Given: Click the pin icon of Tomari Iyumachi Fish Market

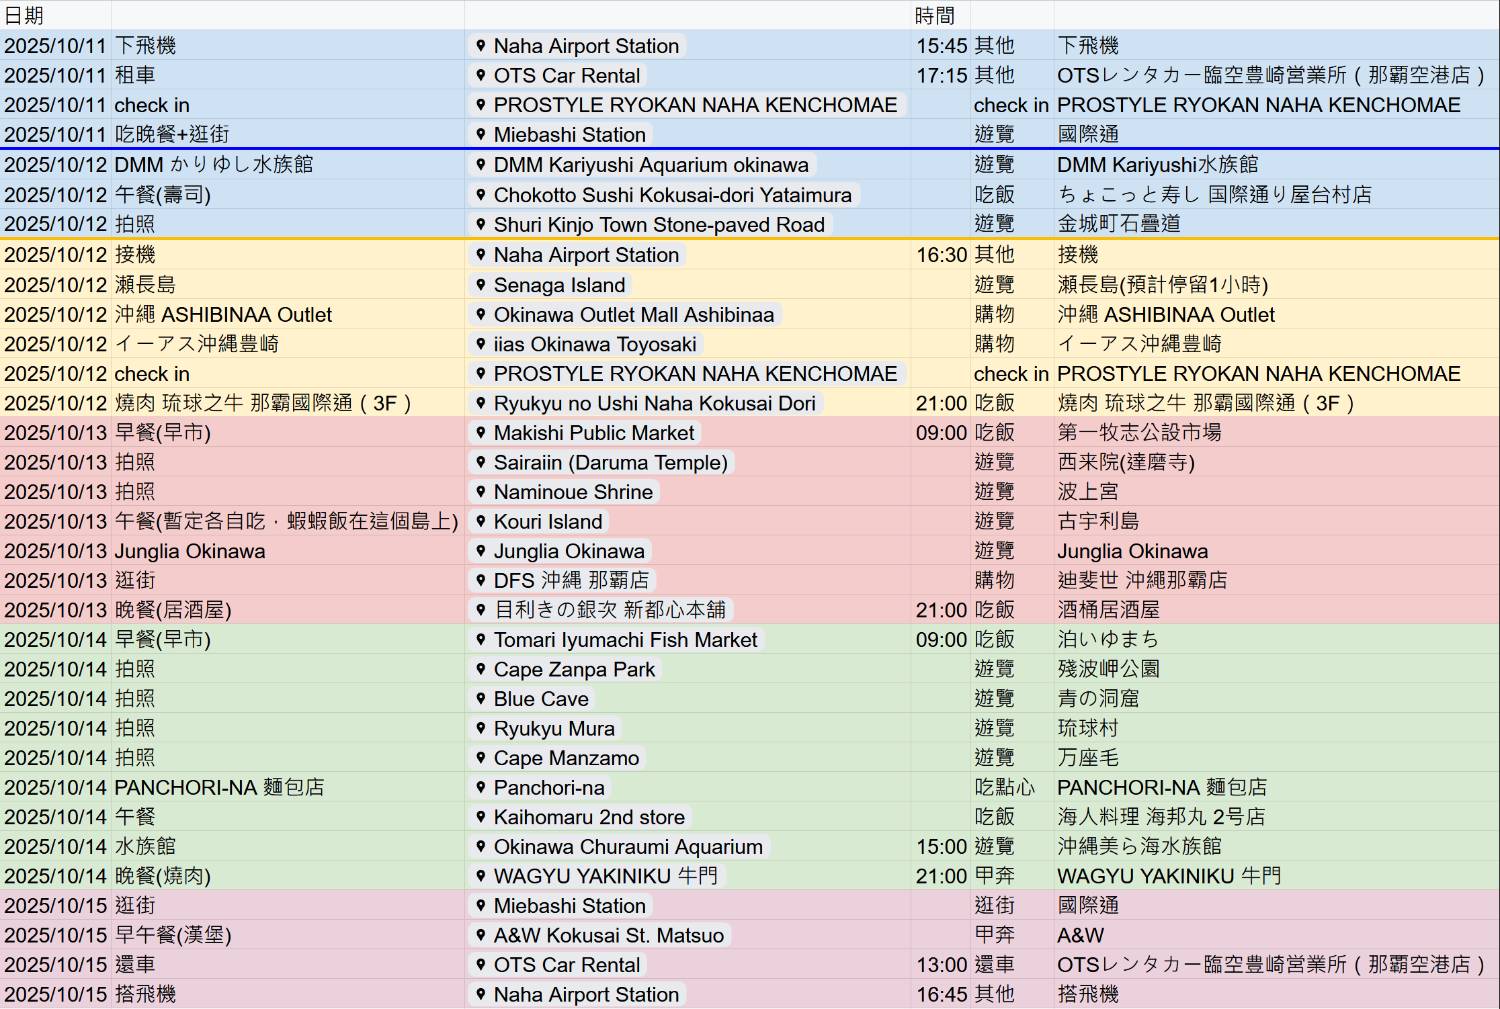Looking at the screenshot, I should [481, 639].
